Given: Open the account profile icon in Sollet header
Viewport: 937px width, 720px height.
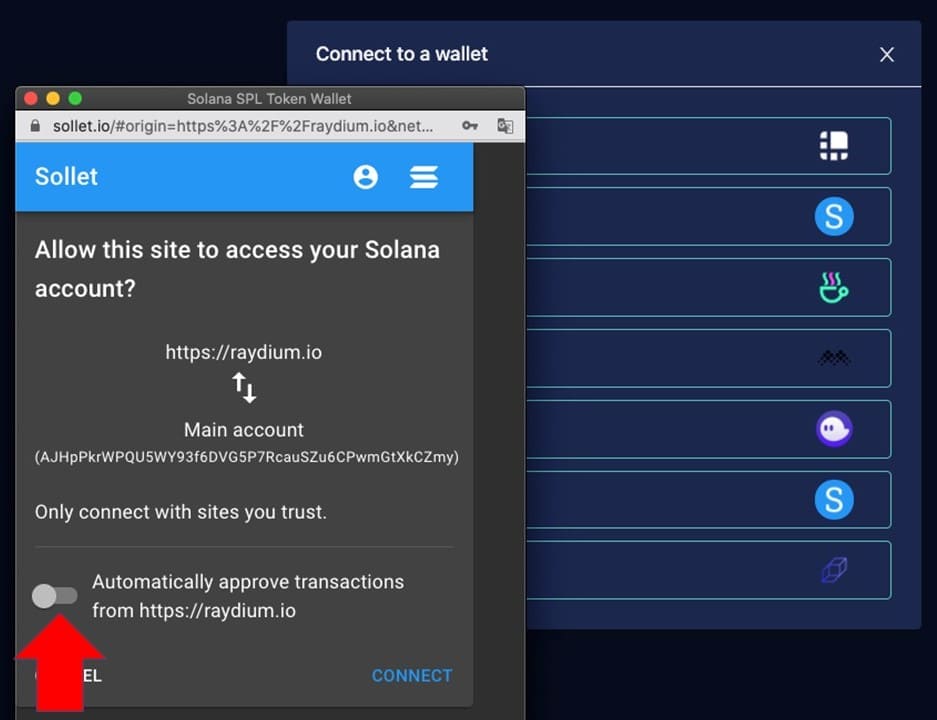Looking at the screenshot, I should click(x=365, y=177).
